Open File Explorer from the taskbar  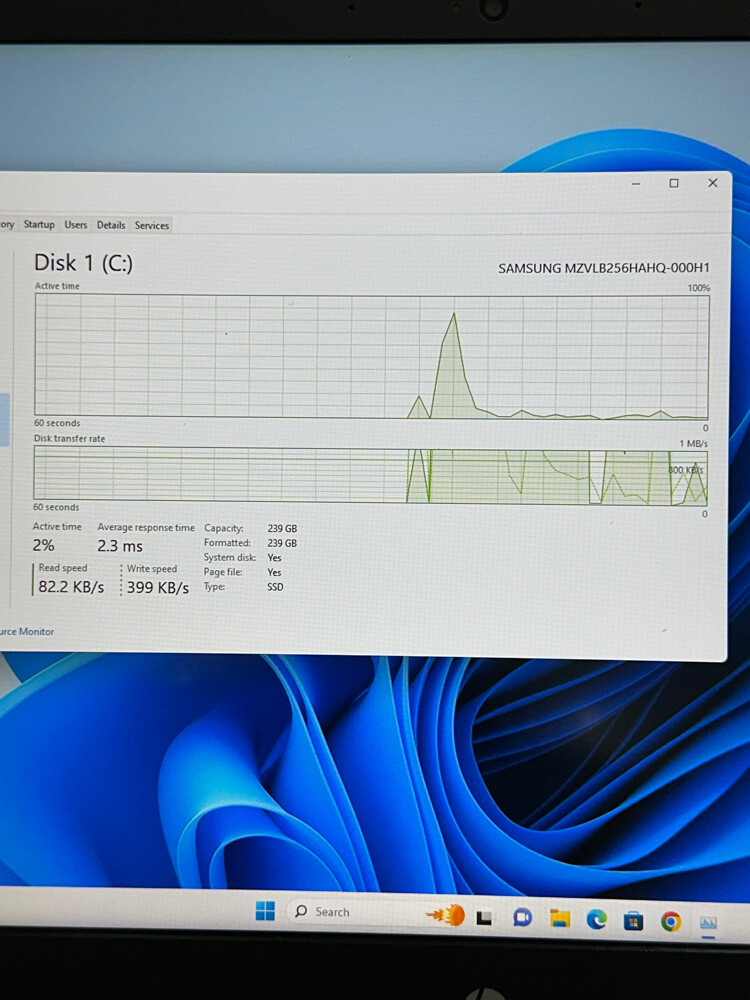pyautogui.click(x=560, y=918)
